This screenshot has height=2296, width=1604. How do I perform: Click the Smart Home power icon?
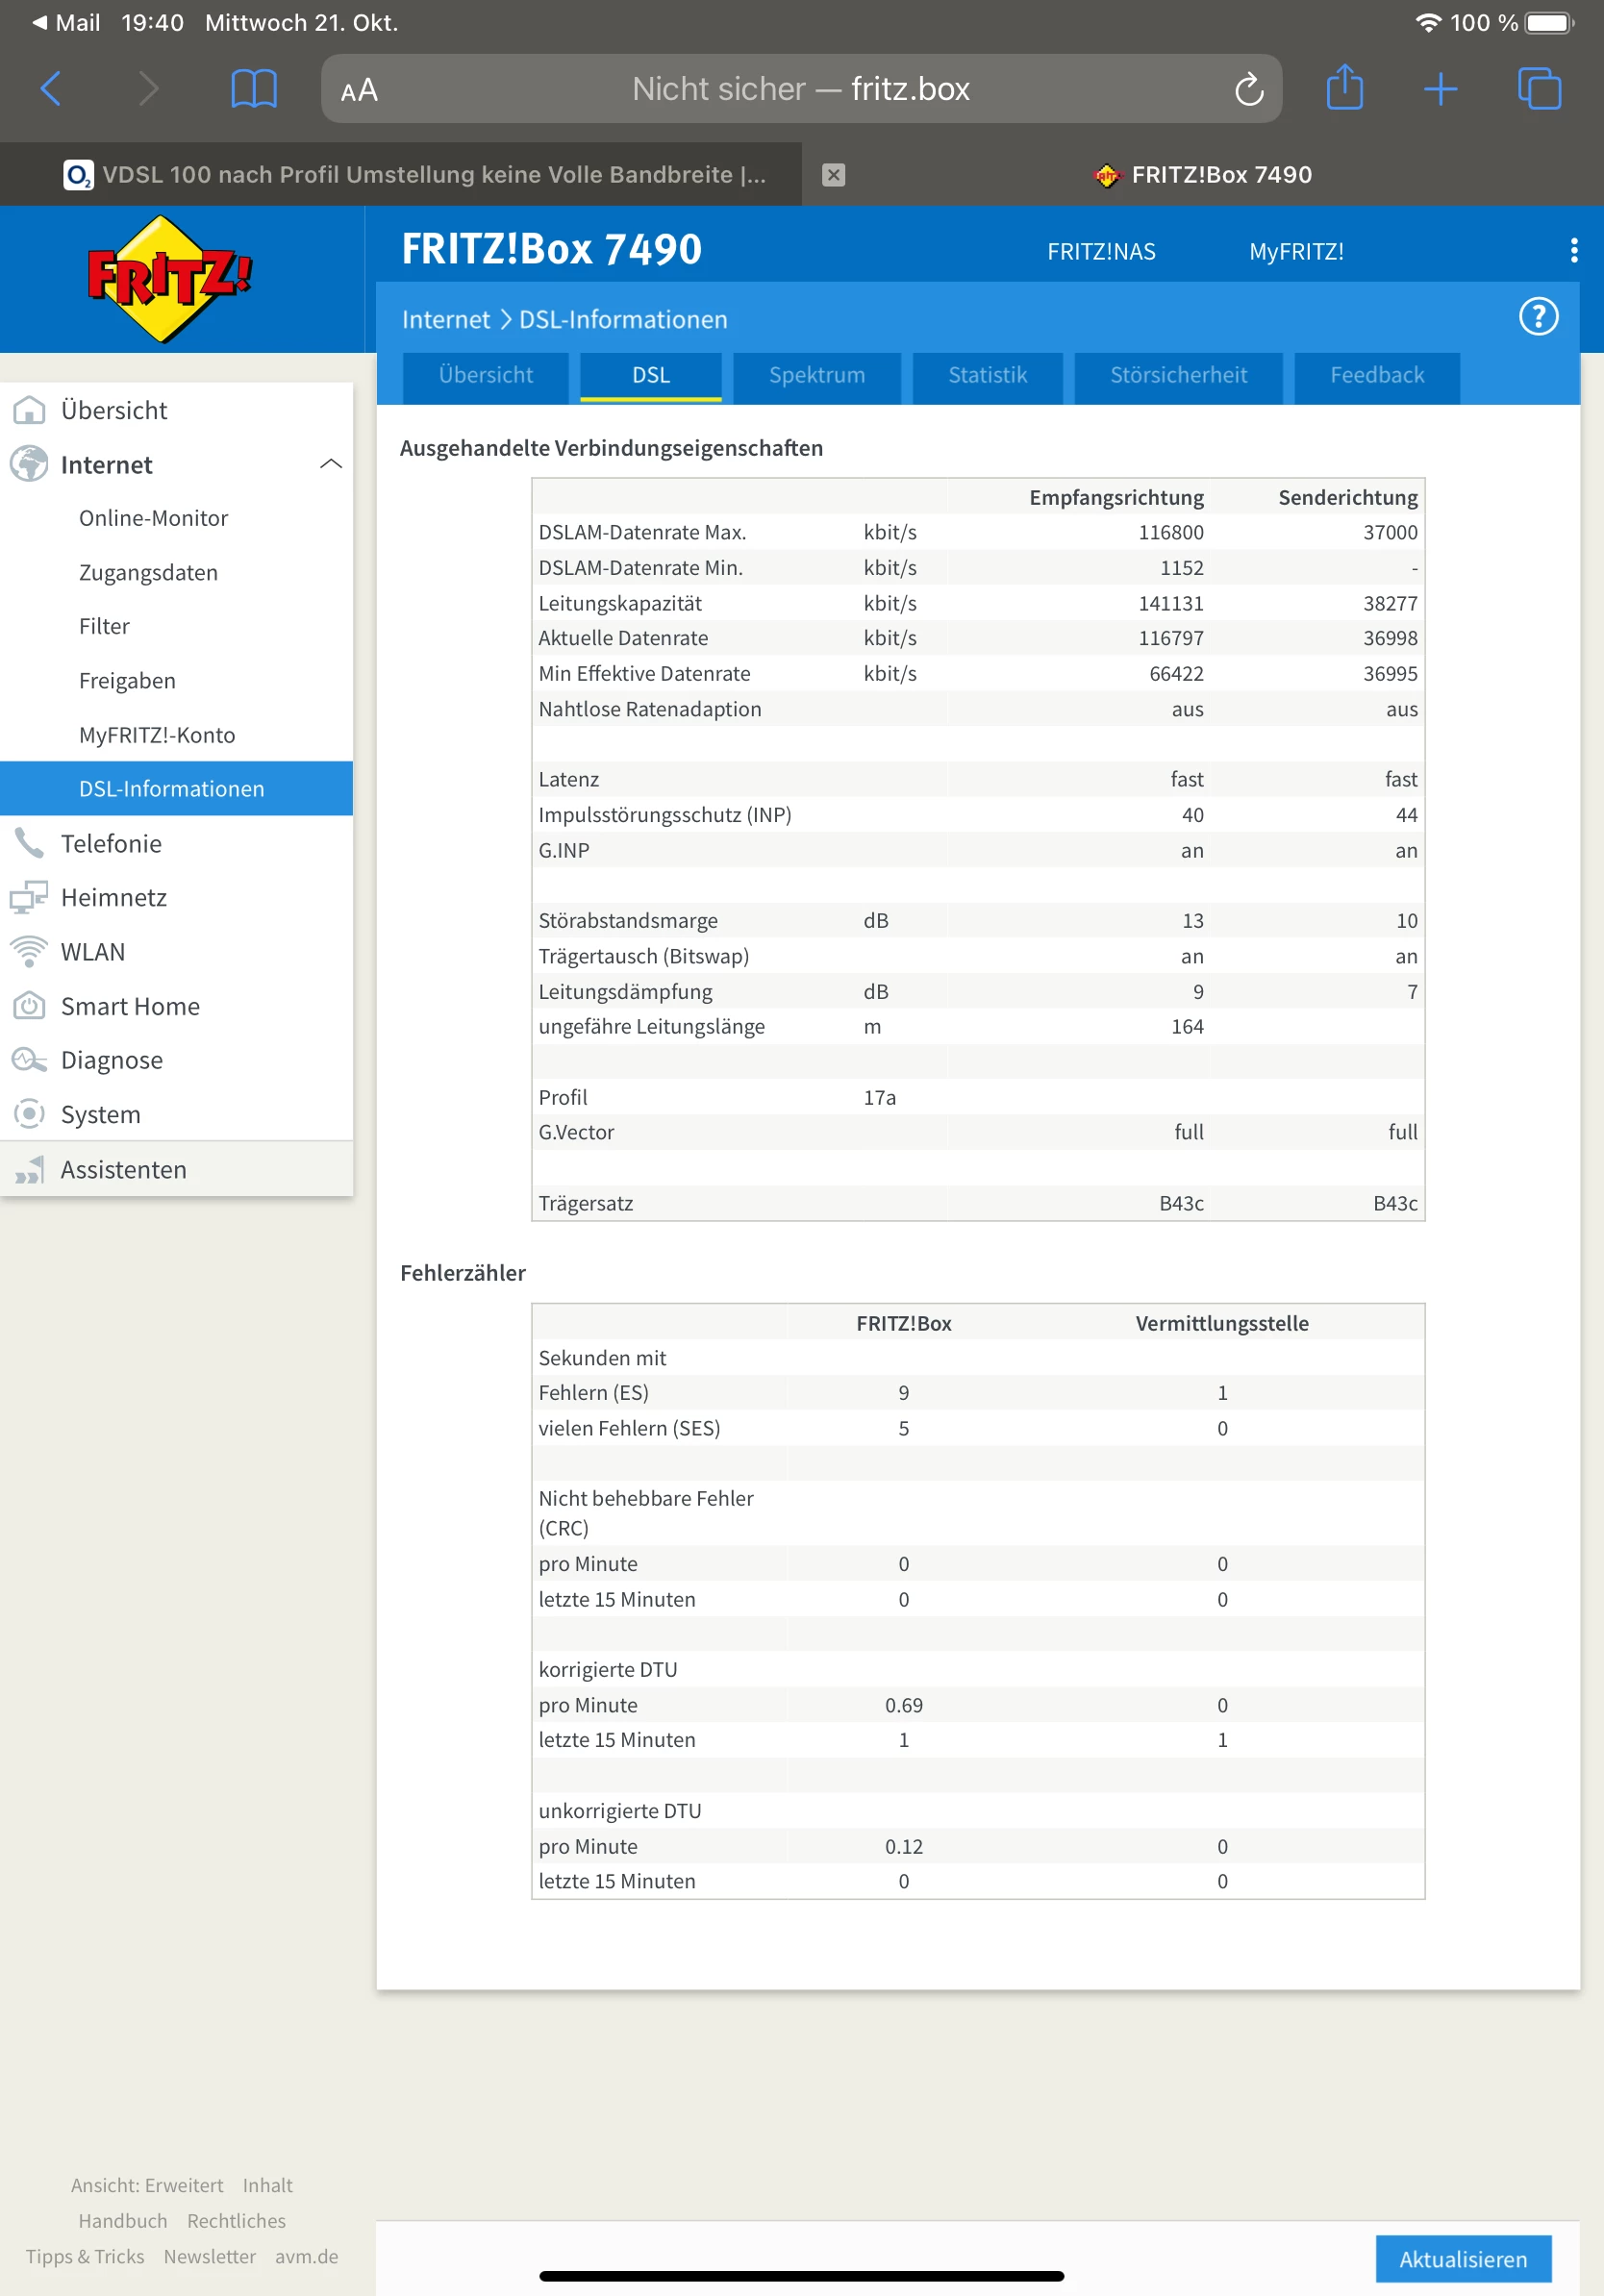click(x=29, y=1006)
